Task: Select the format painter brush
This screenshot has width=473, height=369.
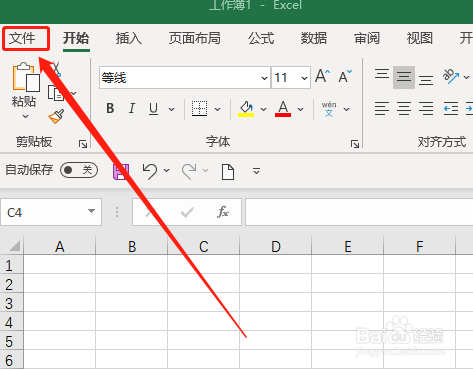Action: 56,116
